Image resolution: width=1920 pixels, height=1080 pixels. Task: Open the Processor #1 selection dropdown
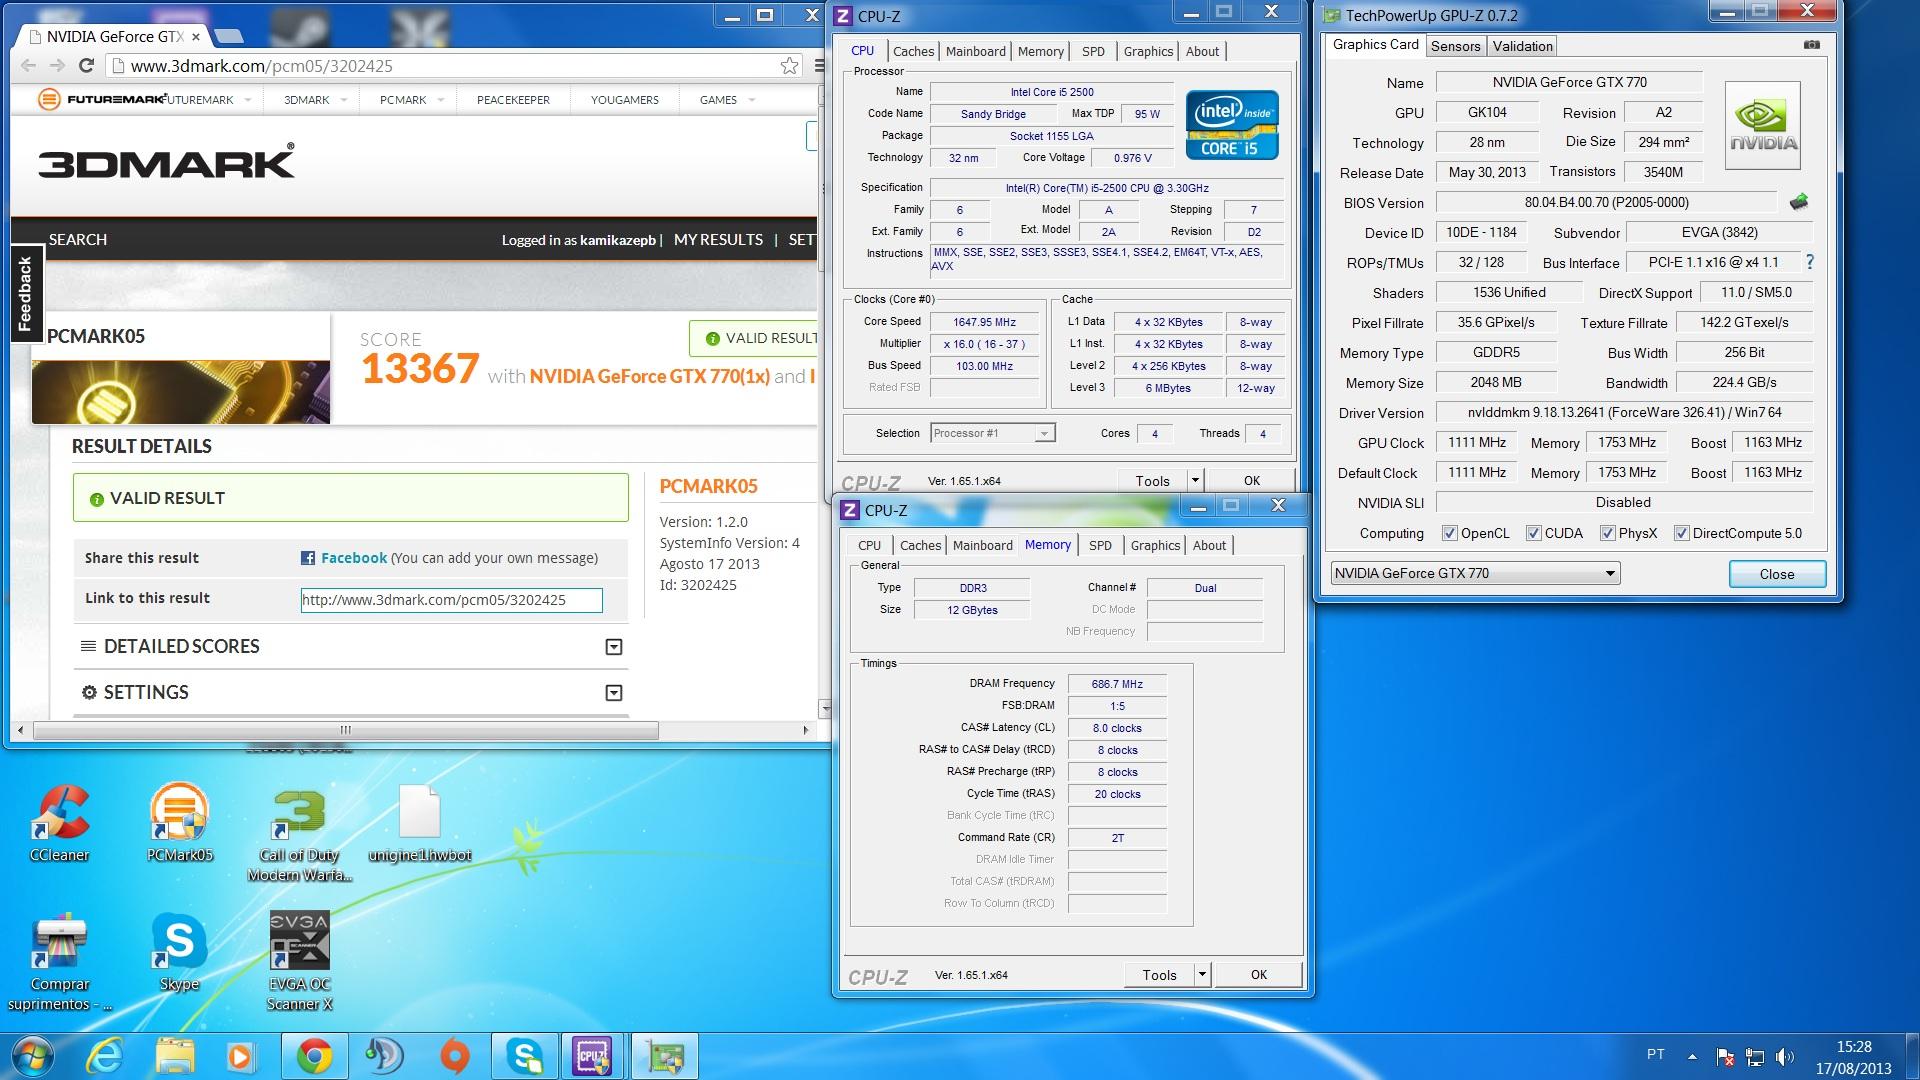point(1044,433)
